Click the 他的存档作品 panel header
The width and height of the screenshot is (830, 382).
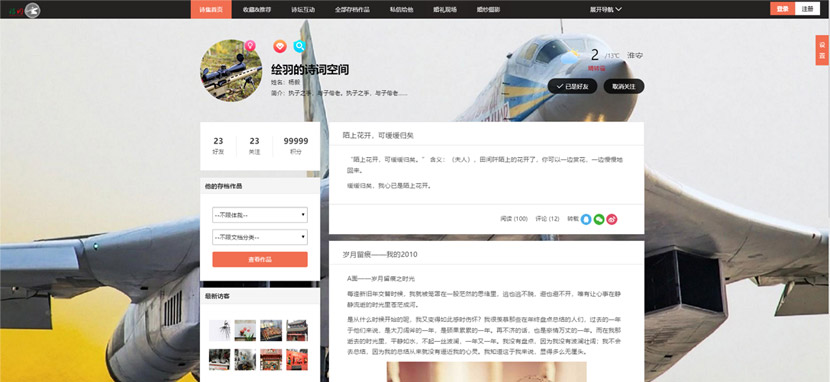(x=260, y=186)
